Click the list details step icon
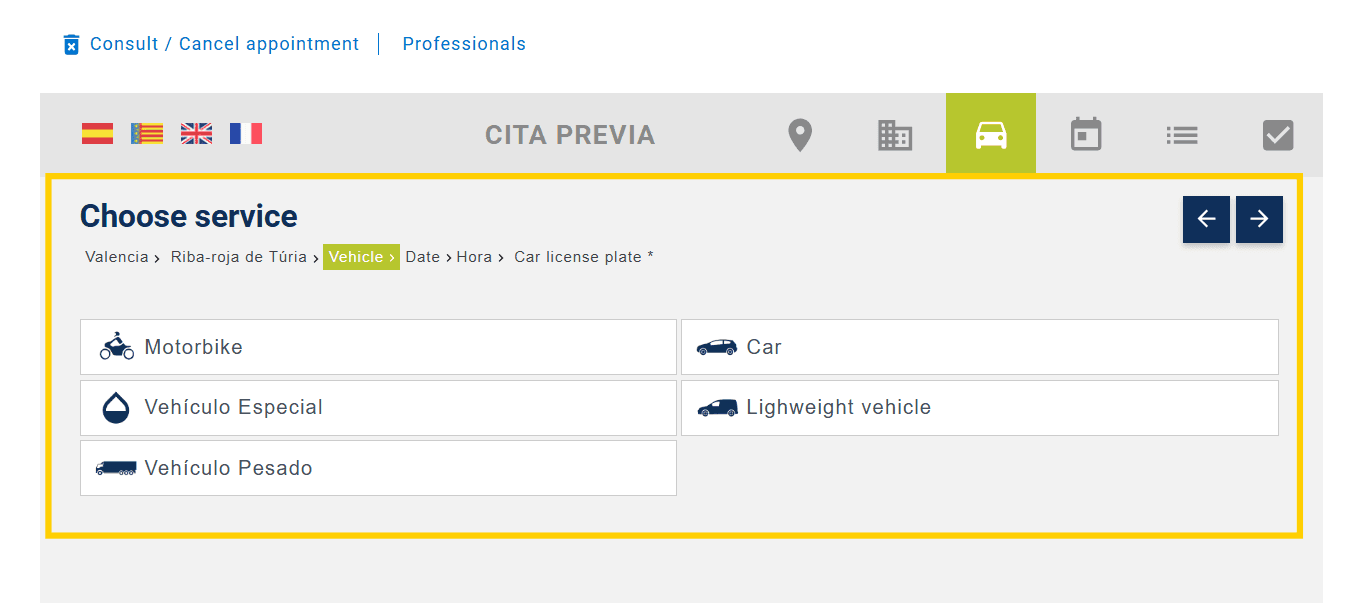Image resolution: width=1357 pixels, height=603 pixels. point(1182,135)
